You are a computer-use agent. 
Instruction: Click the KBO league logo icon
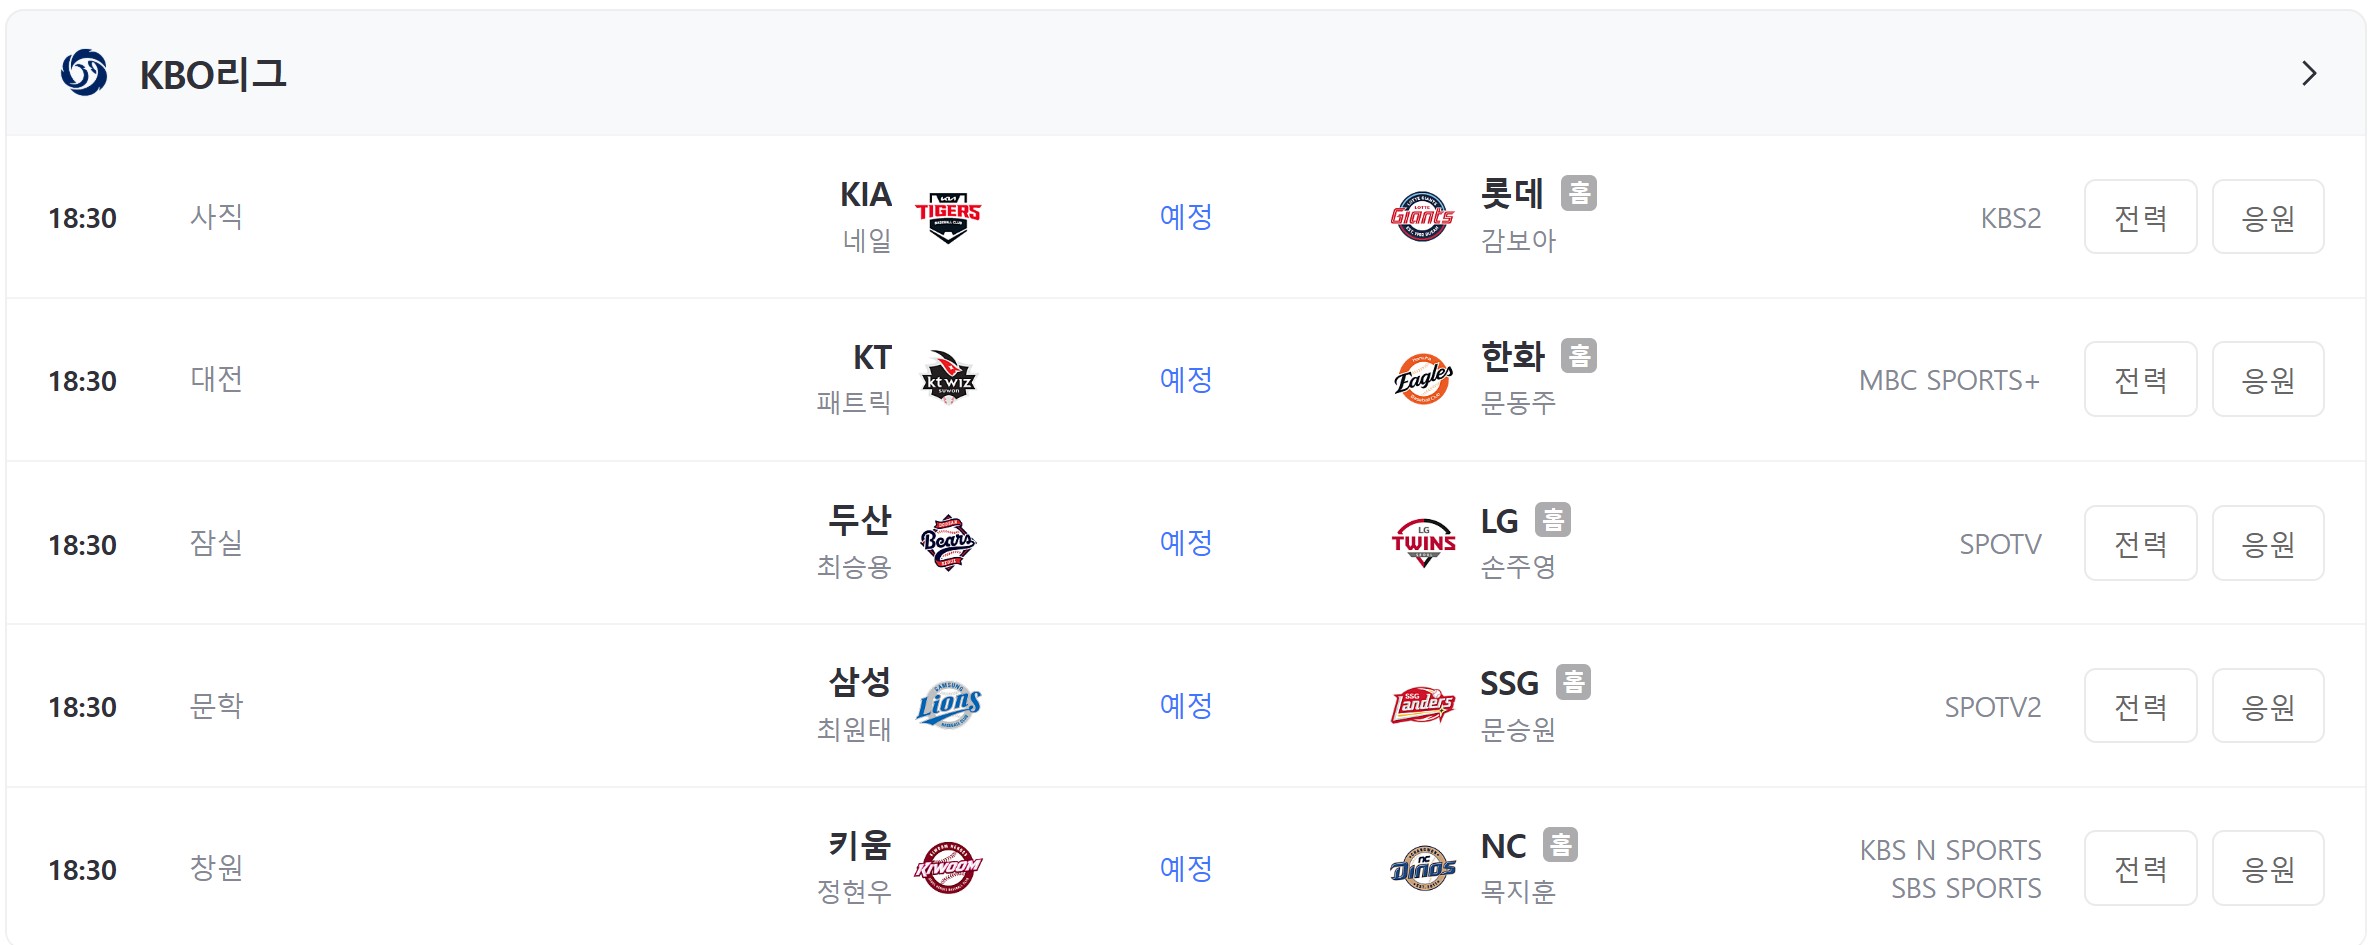[84, 73]
